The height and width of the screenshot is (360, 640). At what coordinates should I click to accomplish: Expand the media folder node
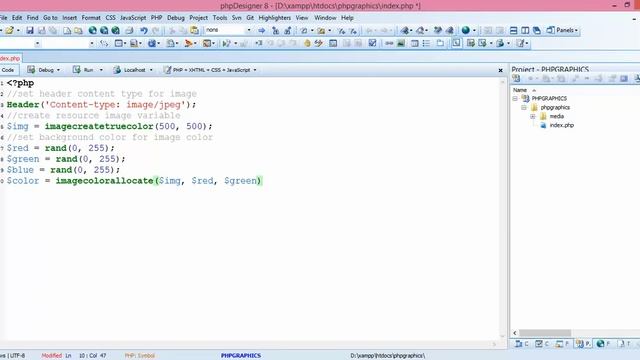(533, 116)
